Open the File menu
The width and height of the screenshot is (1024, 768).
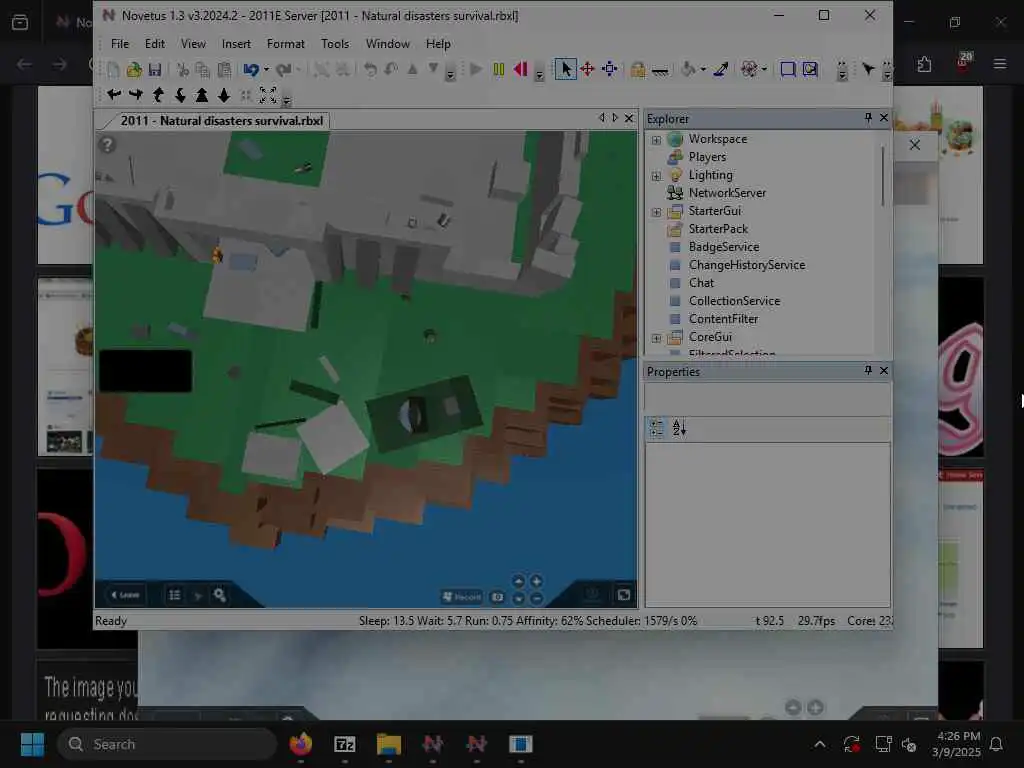click(120, 44)
